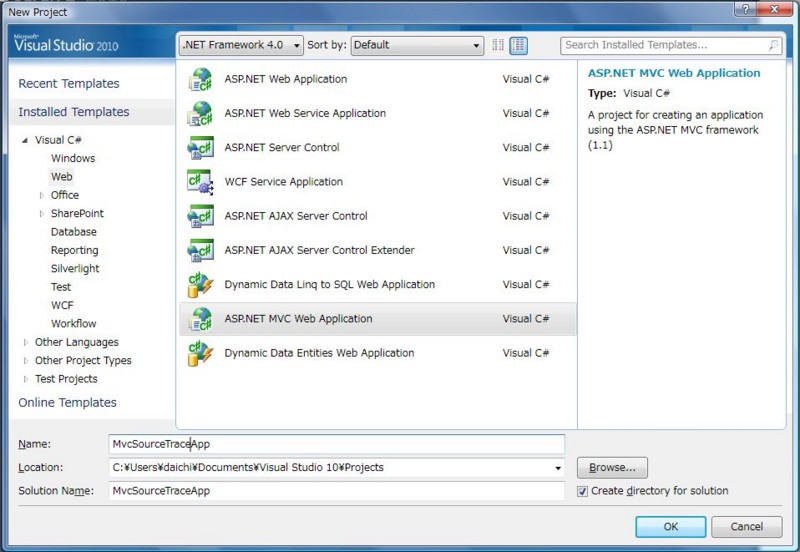This screenshot has width=800, height=552.
Task: Open Recent Templates section
Action: pos(69,84)
